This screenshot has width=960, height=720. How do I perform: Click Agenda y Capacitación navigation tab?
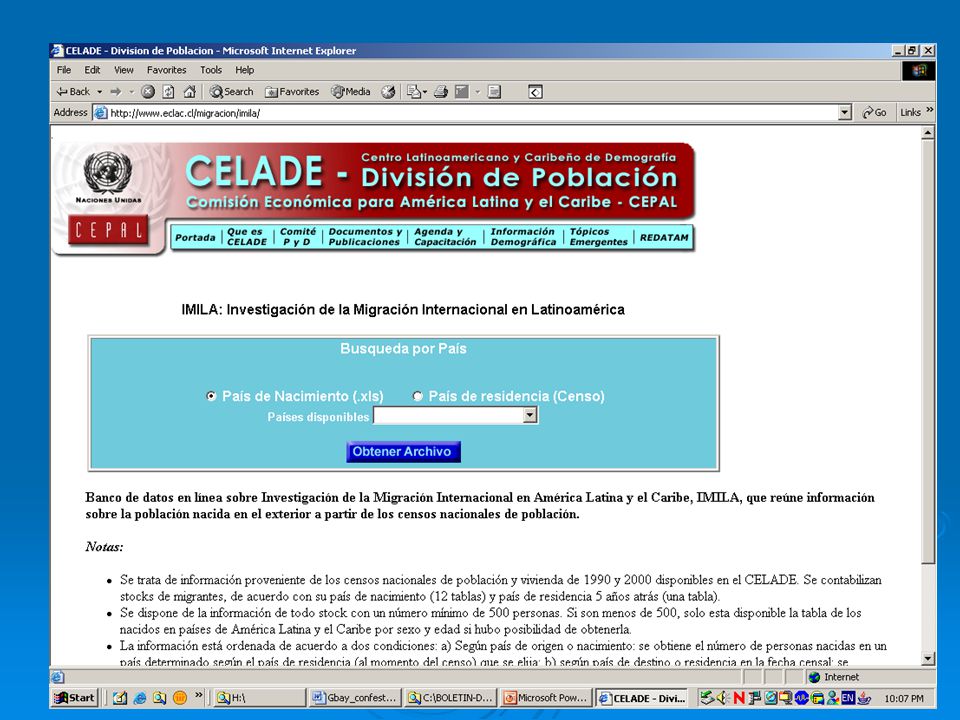point(445,237)
